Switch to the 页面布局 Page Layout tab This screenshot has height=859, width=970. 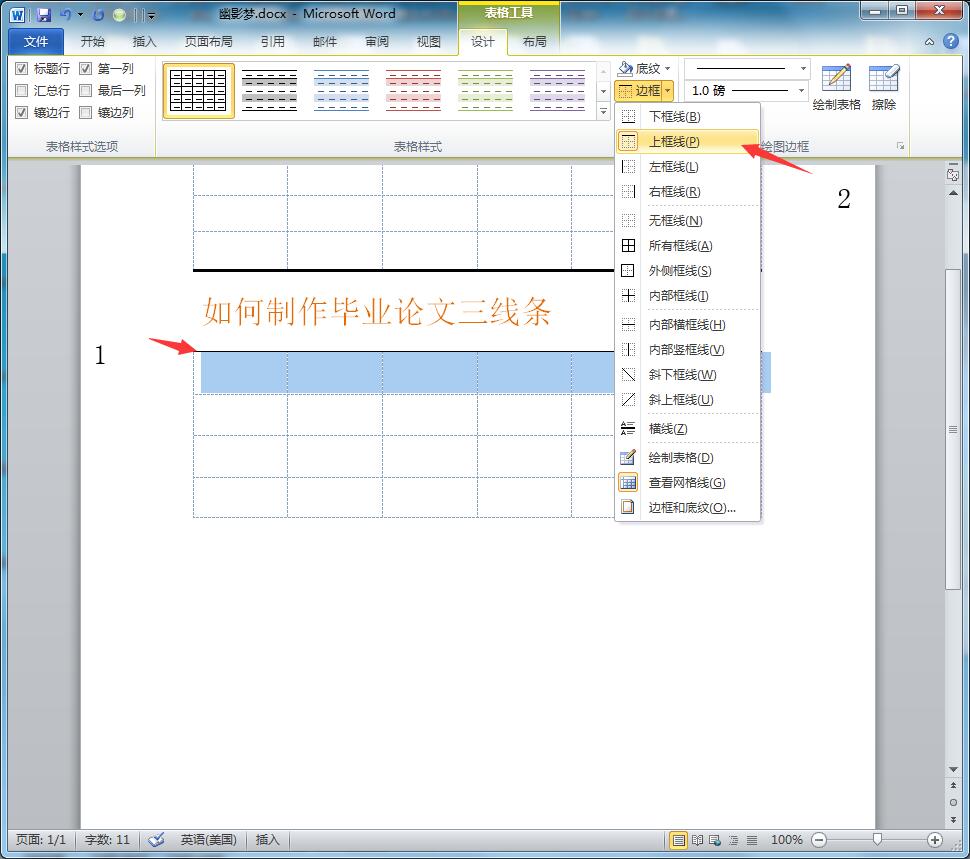[209, 41]
